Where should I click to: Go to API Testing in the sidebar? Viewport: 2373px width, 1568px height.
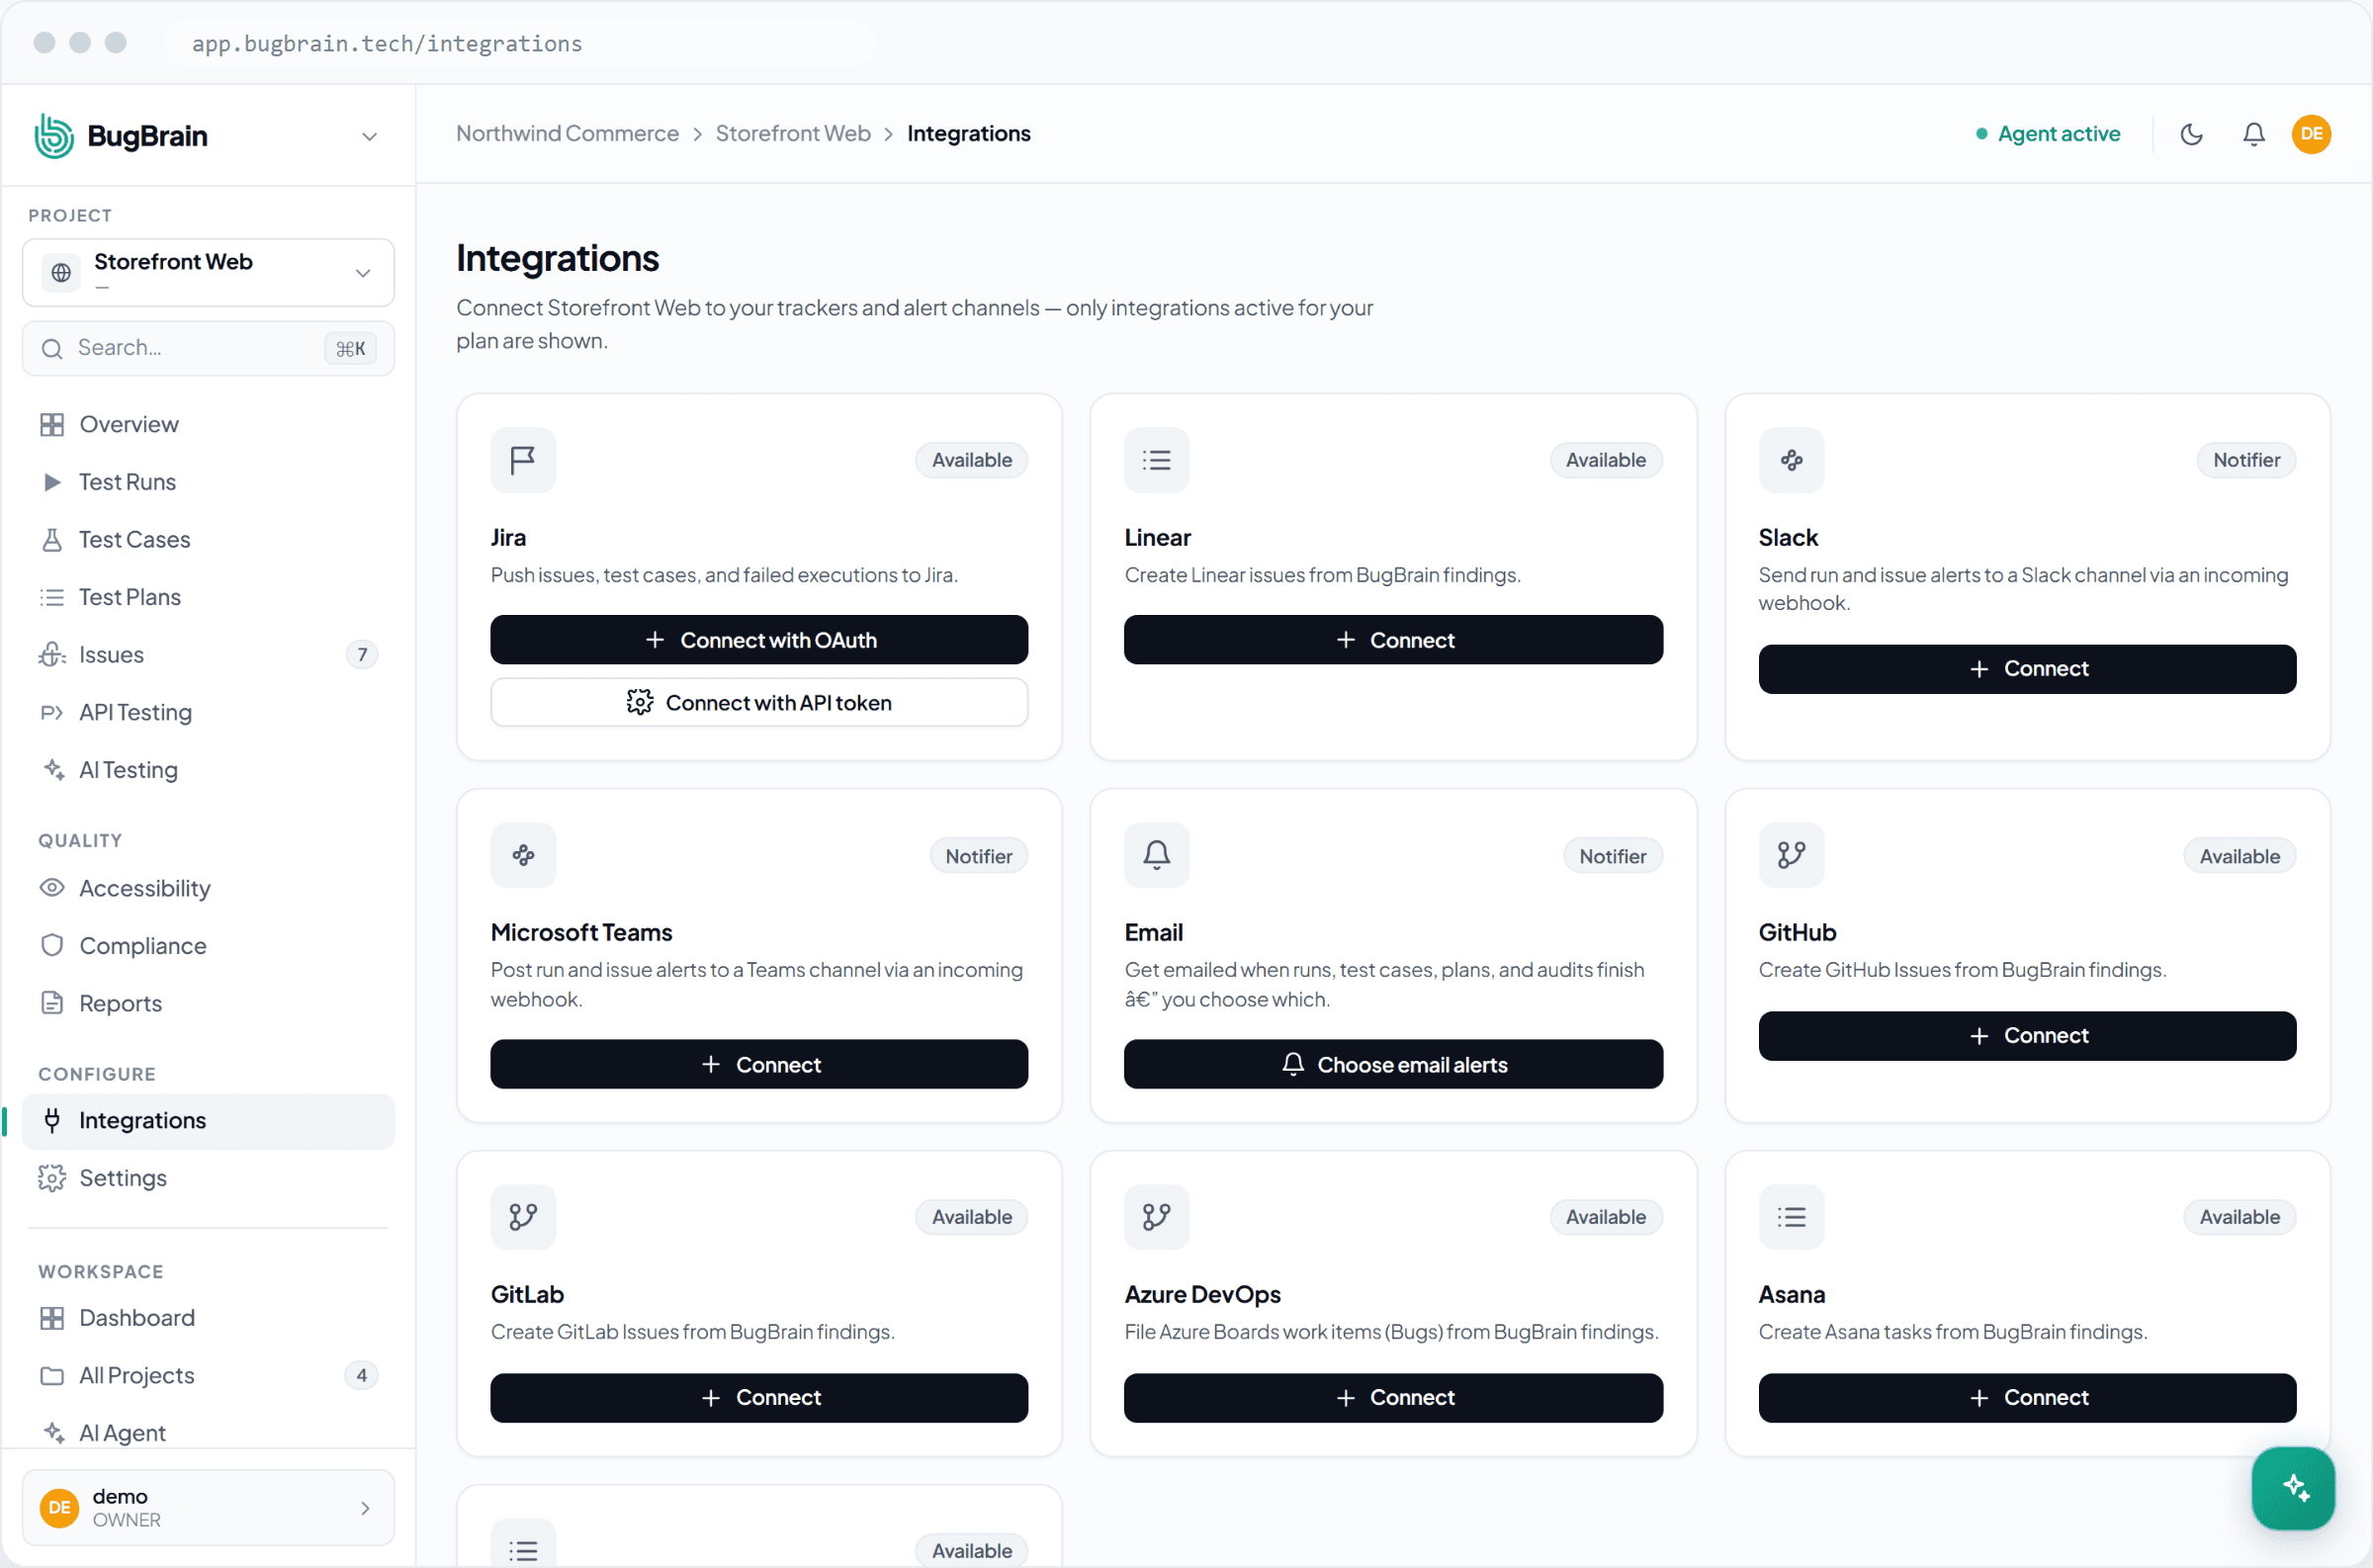(x=208, y=712)
